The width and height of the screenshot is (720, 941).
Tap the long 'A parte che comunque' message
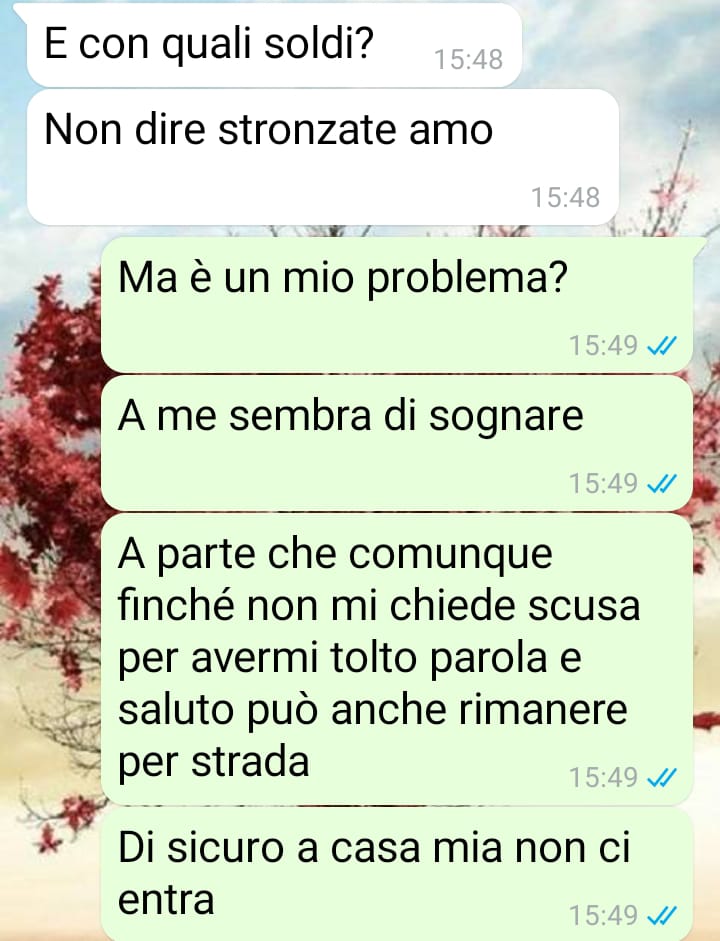coord(397,659)
